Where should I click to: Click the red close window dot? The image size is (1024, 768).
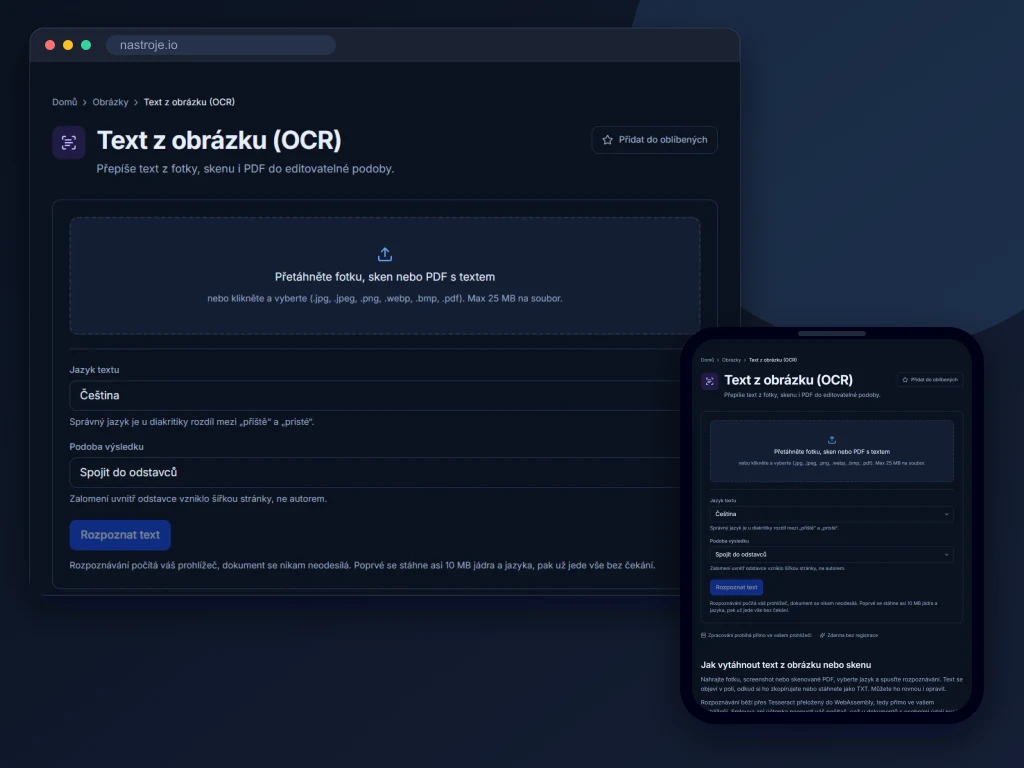click(x=50, y=45)
